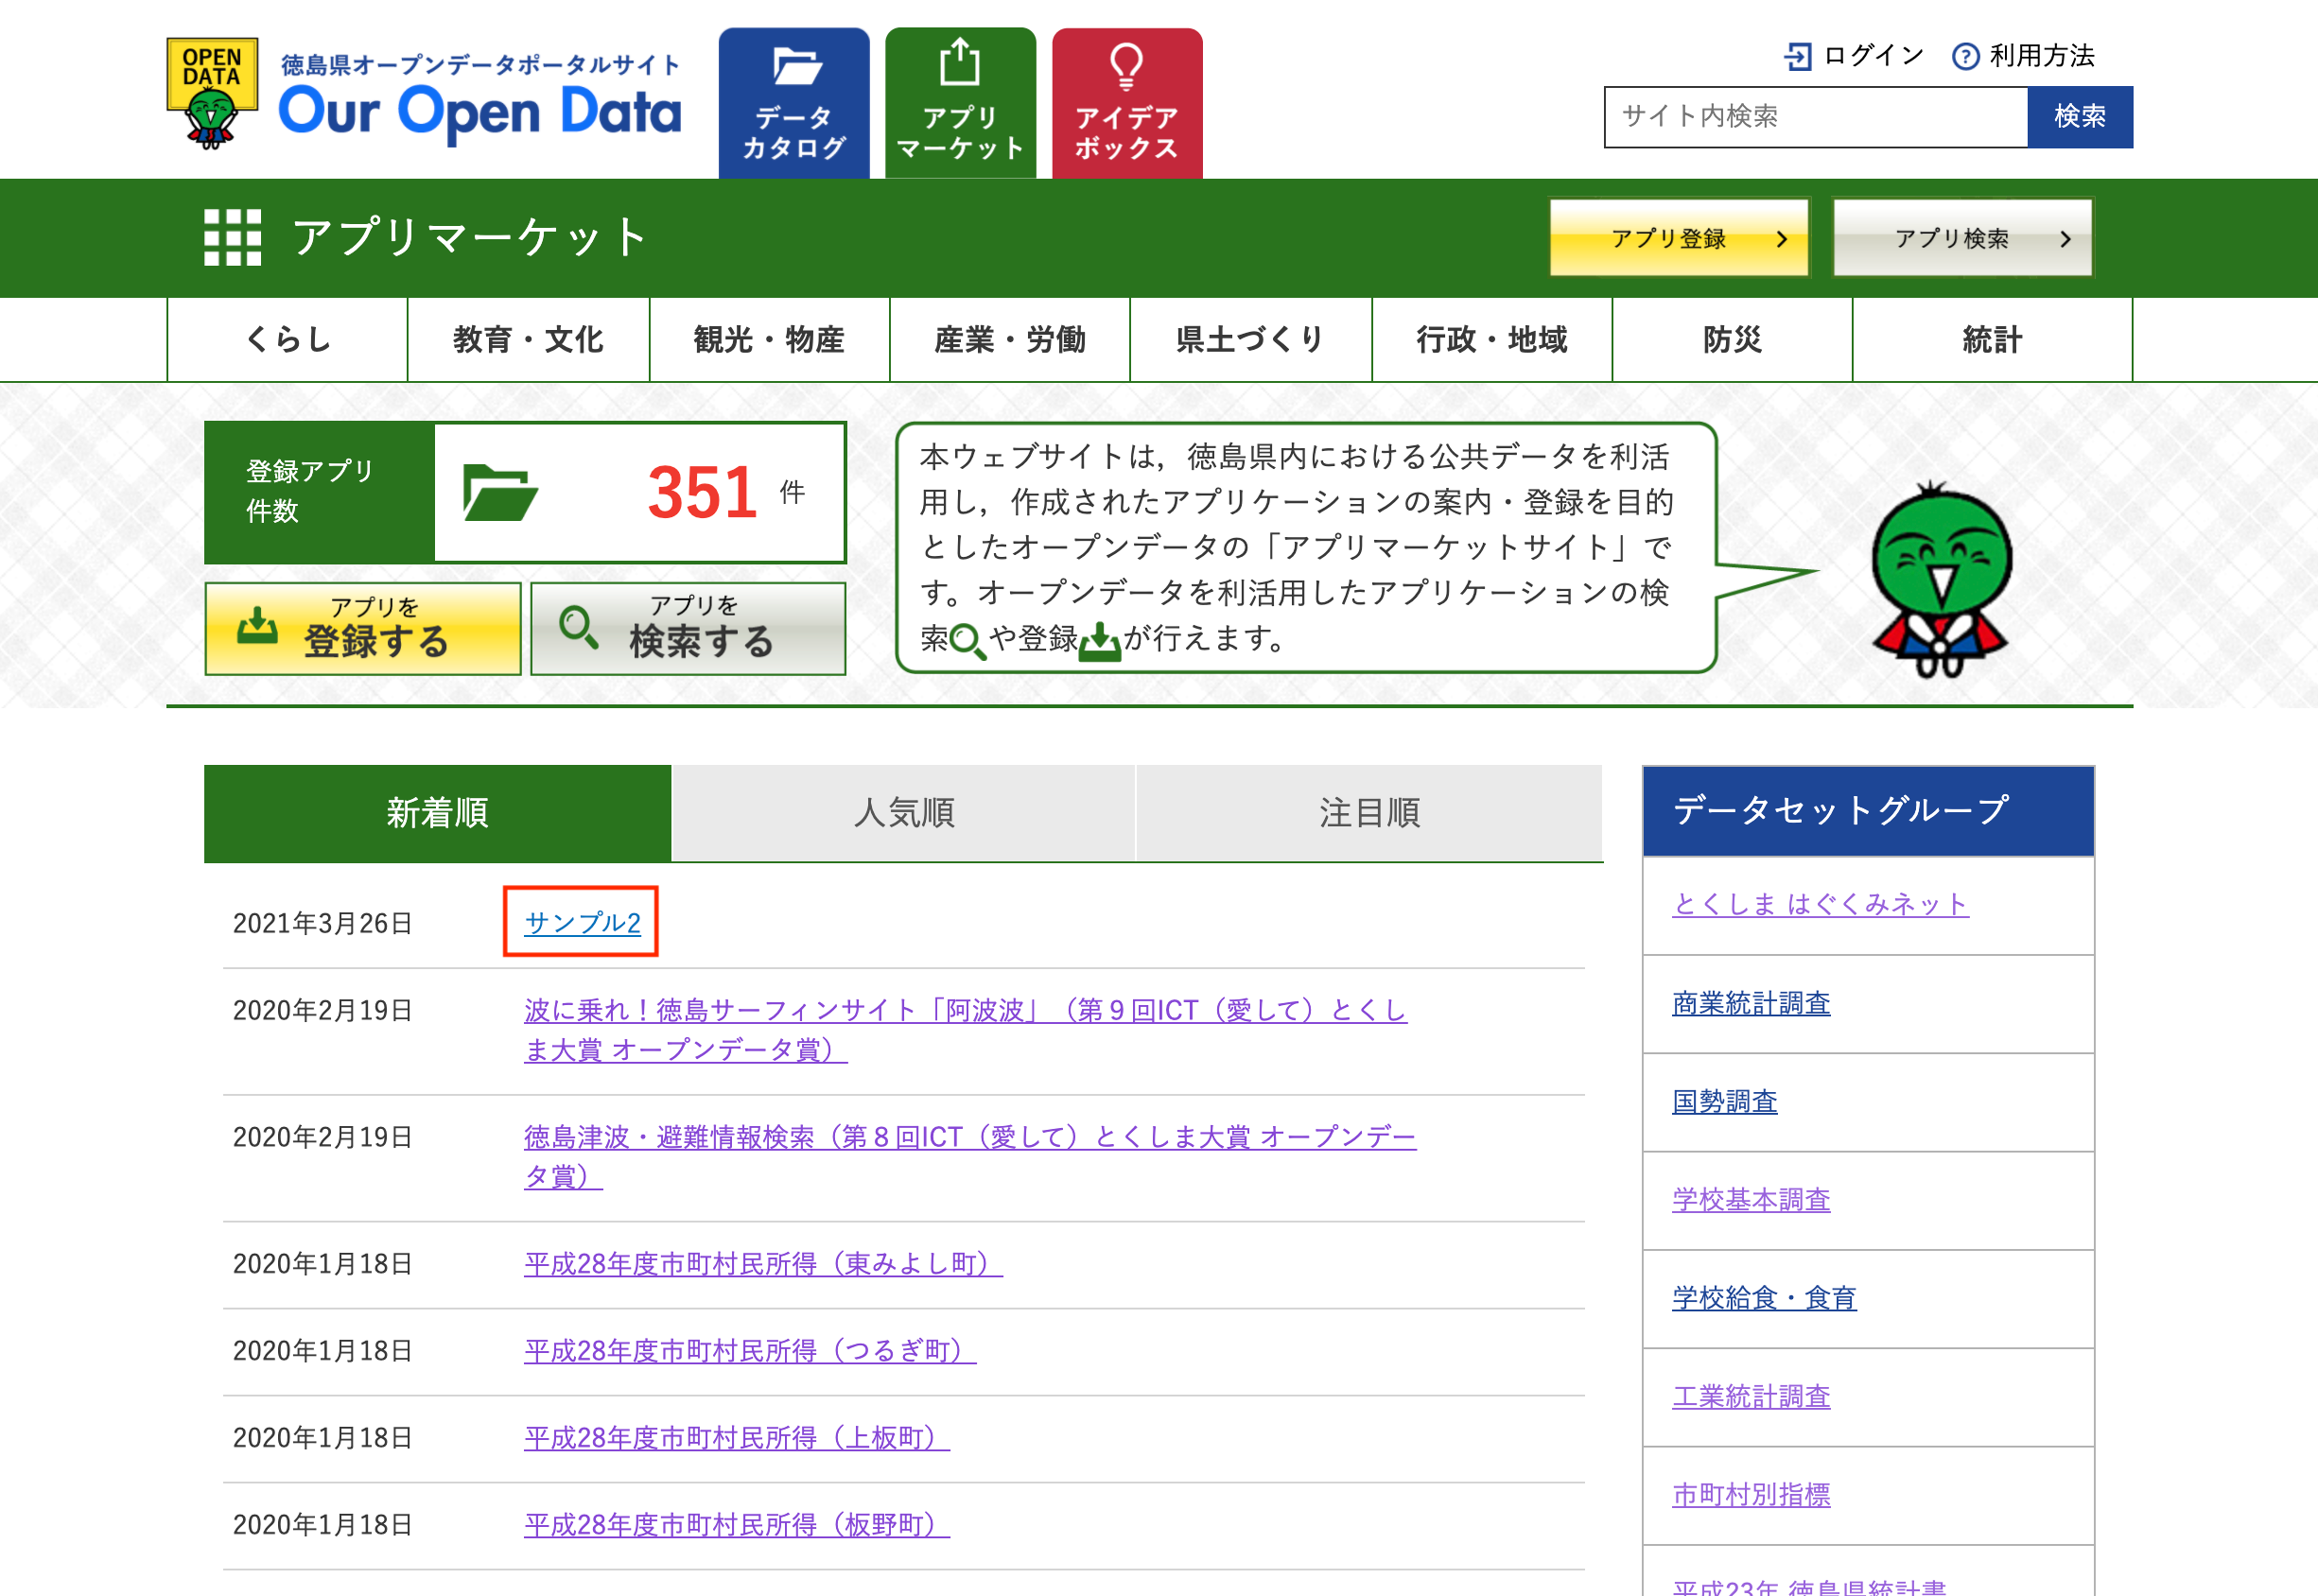The image size is (2318, 1596).
Task: Click the 351 registered app count
Action: point(702,493)
